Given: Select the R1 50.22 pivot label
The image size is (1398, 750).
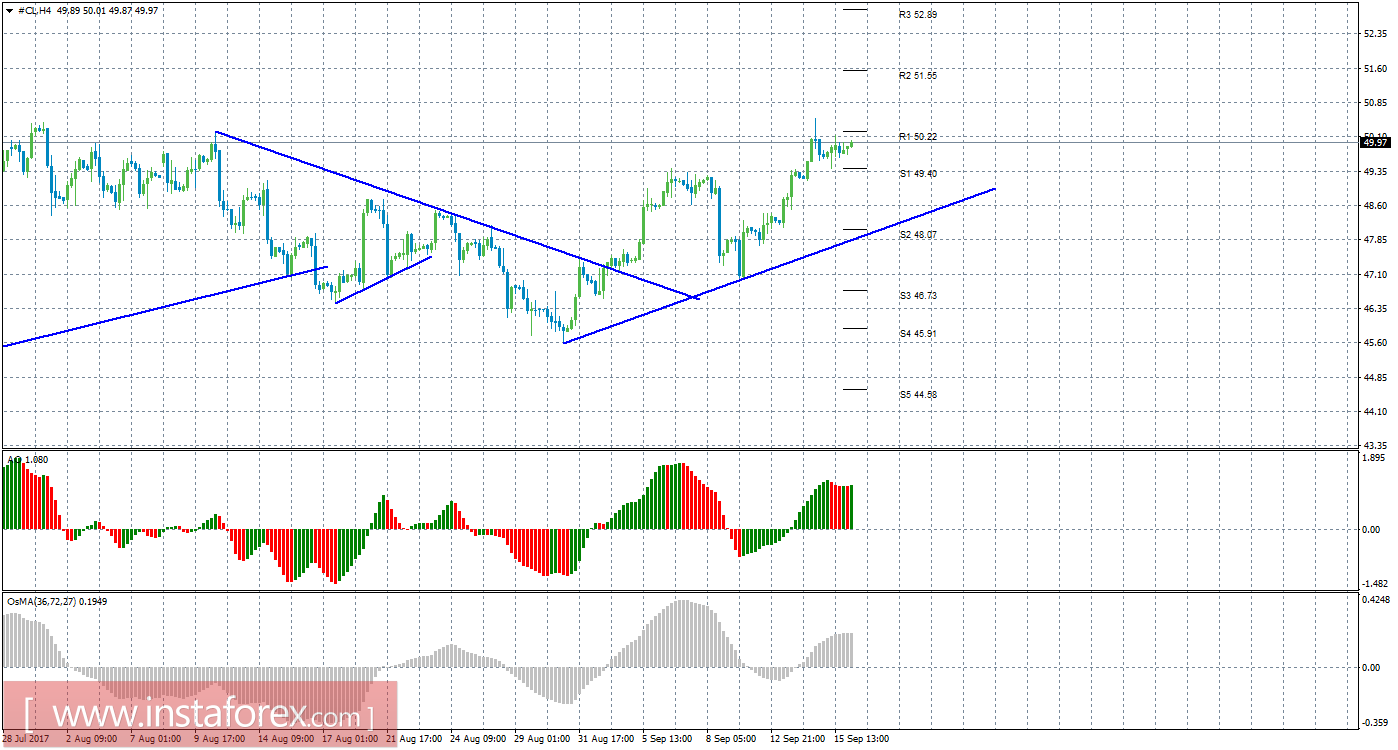Looking at the screenshot, I should pos(918,137).
